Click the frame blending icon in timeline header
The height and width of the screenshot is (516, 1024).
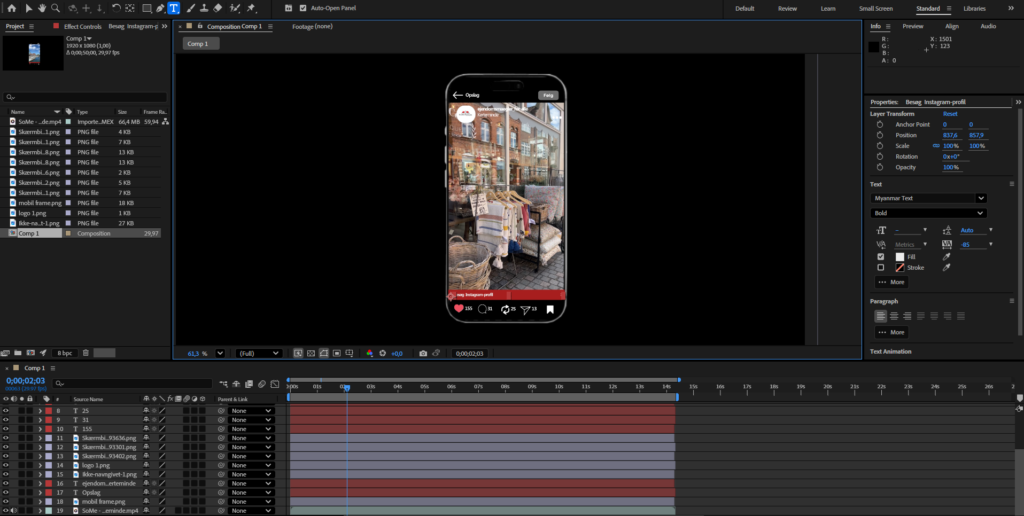[x=249, y=384]
